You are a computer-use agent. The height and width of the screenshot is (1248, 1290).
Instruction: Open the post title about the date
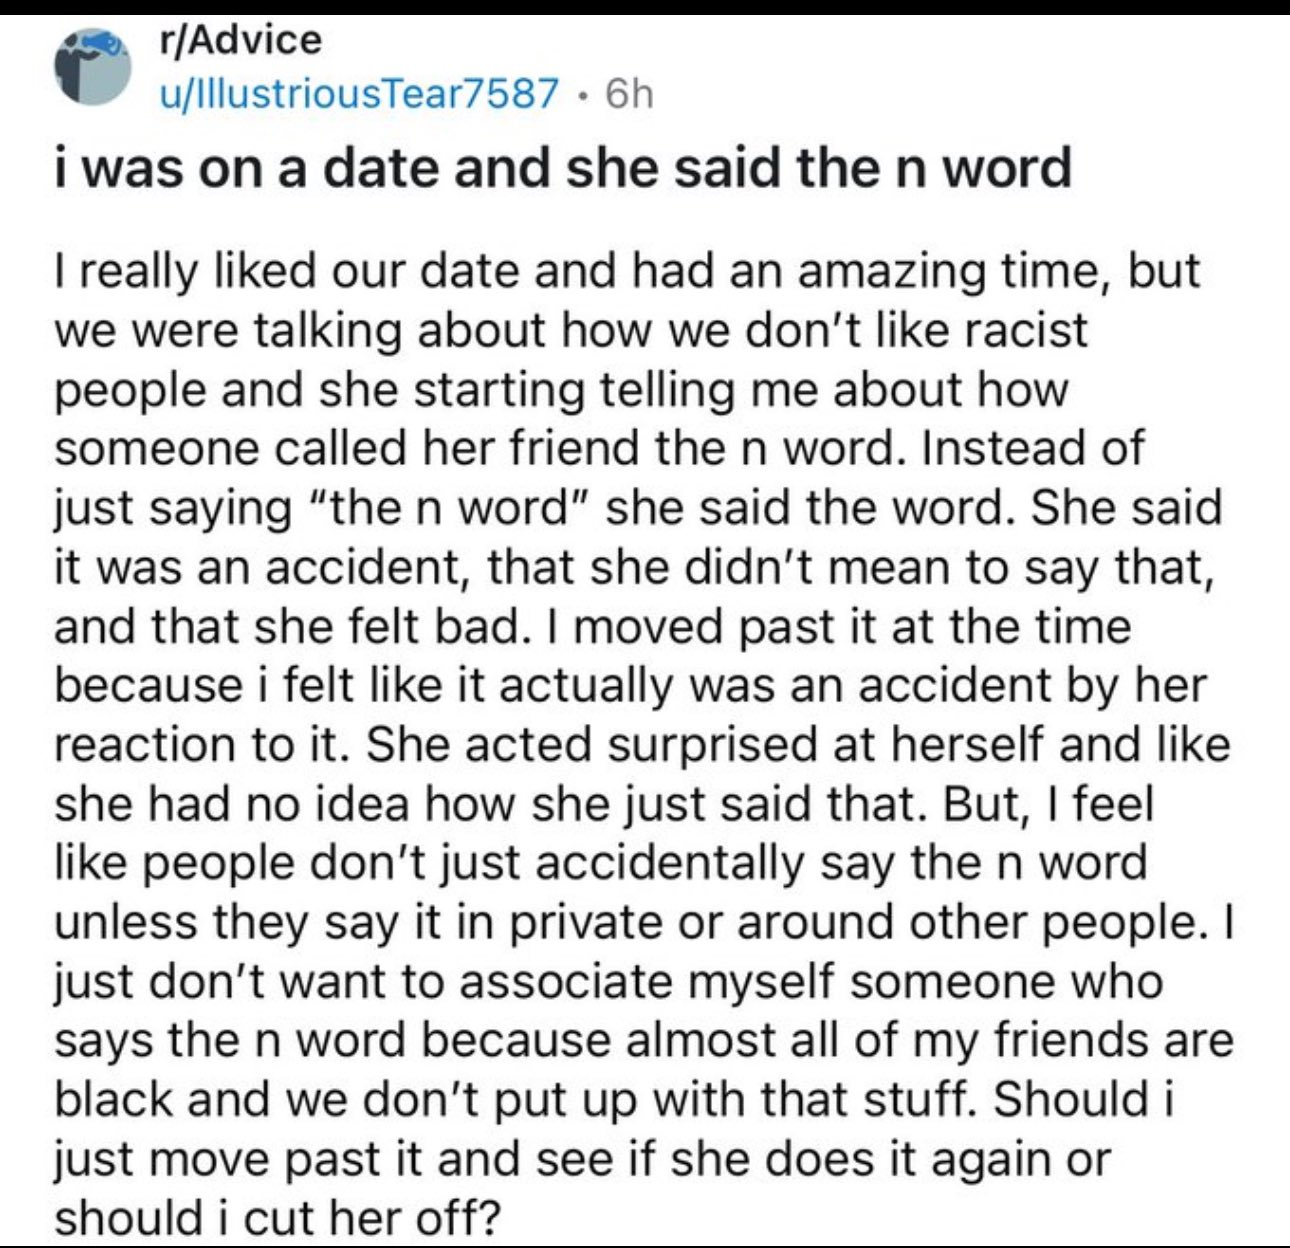(x=562, y=168)
